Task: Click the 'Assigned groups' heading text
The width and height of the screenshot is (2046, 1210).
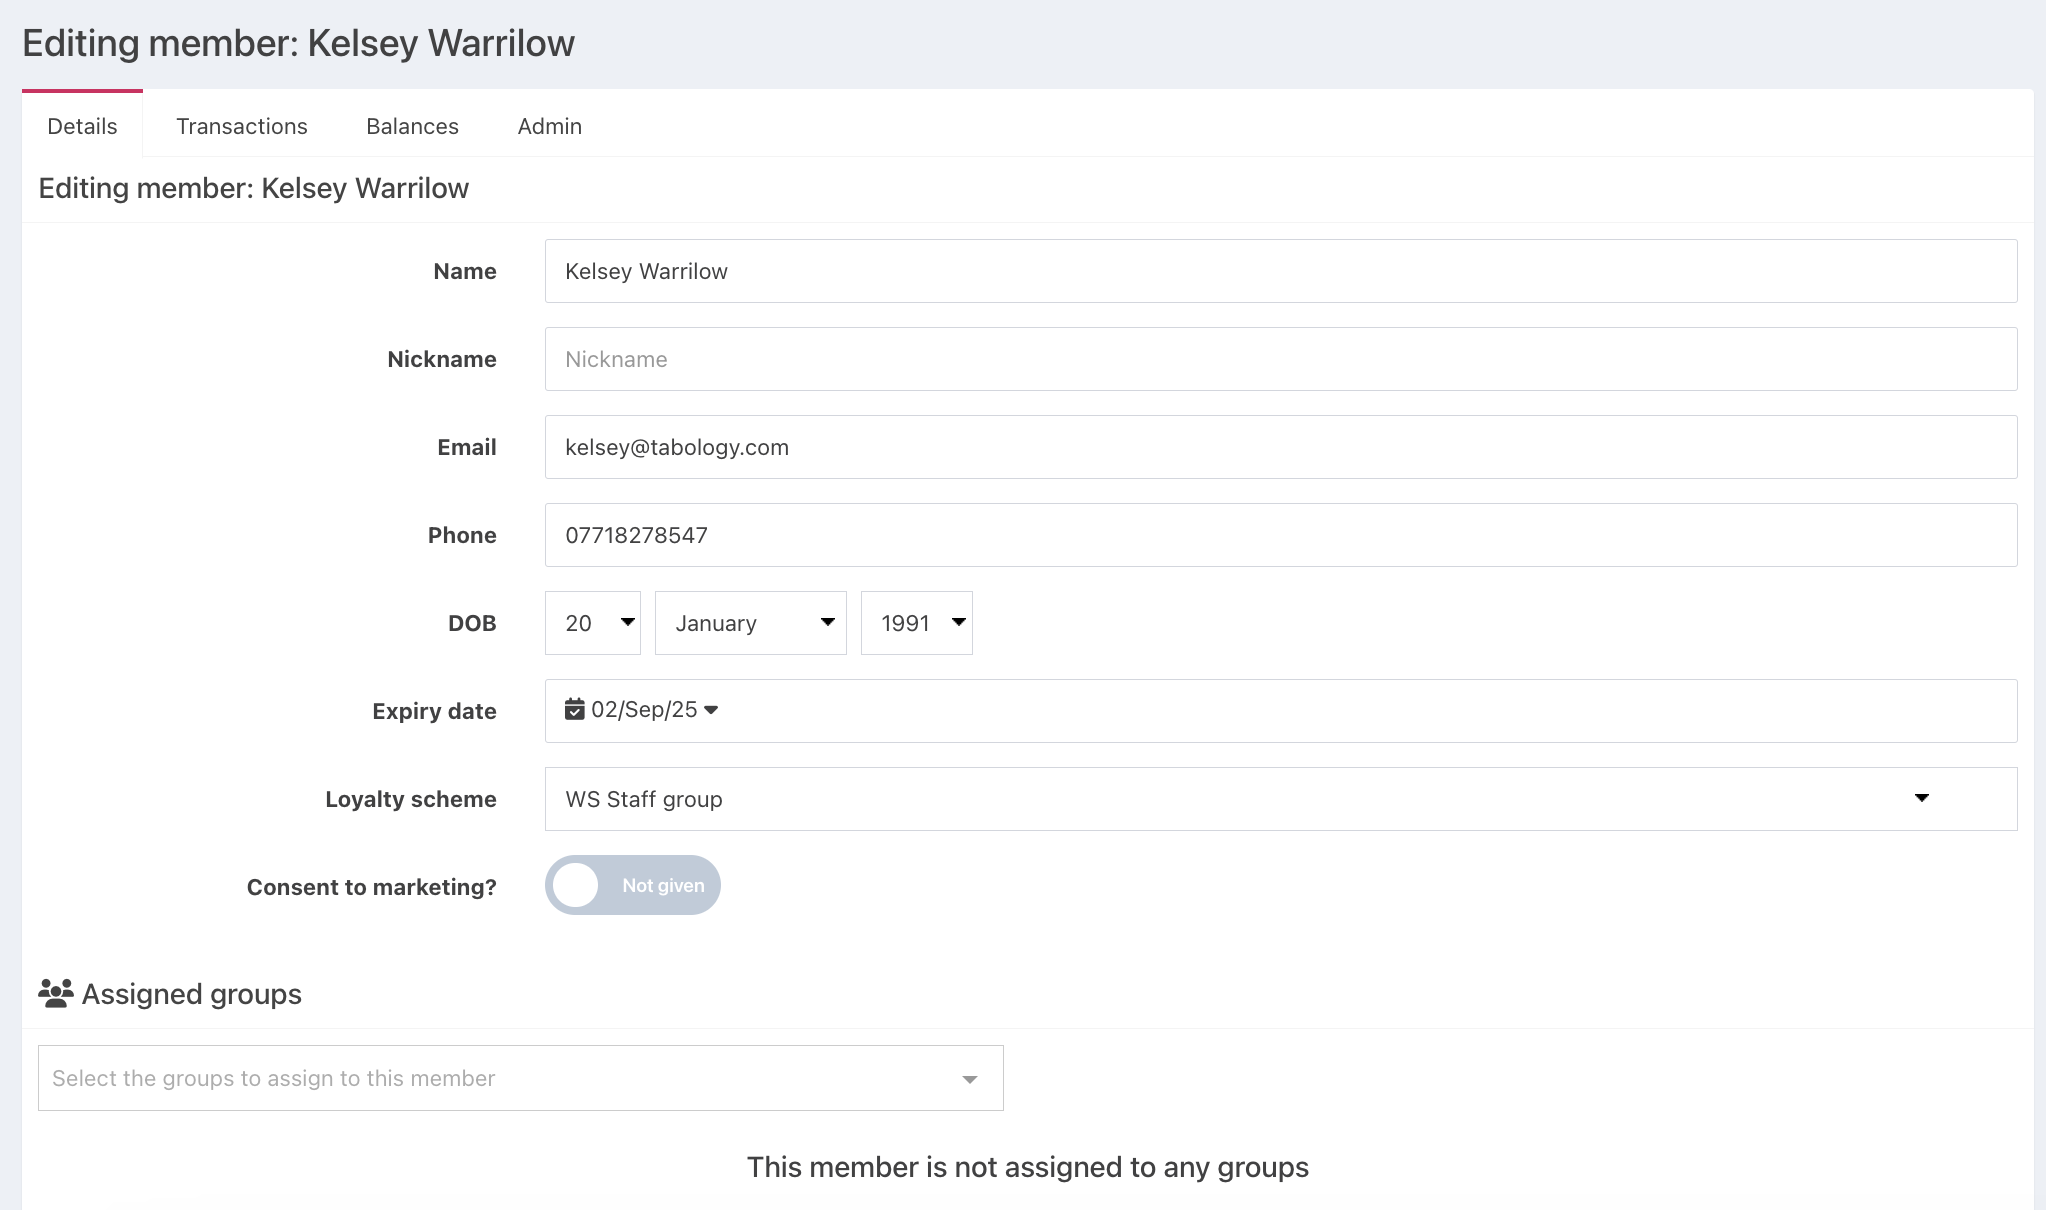Action: (192, 994)
